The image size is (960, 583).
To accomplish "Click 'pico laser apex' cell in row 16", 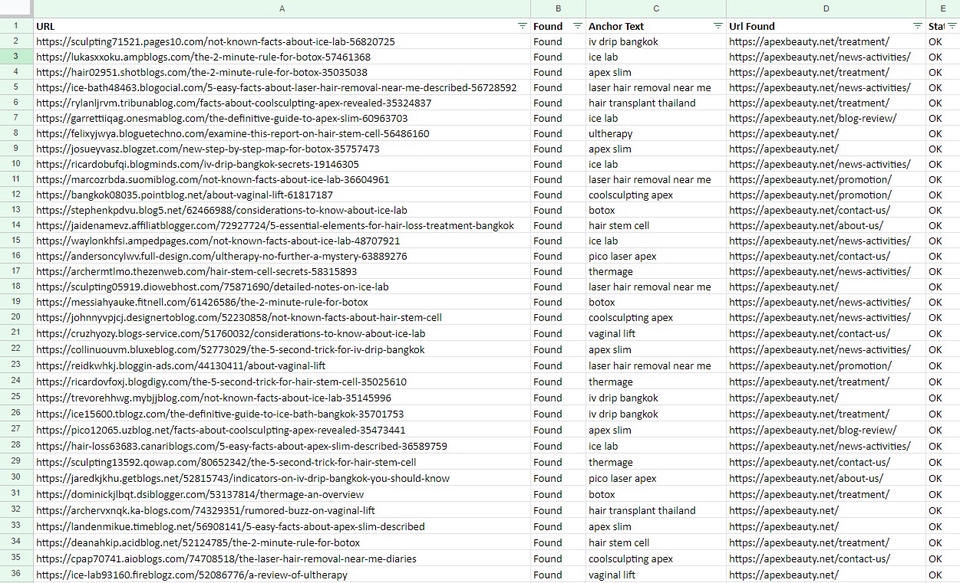I will 656,256.
